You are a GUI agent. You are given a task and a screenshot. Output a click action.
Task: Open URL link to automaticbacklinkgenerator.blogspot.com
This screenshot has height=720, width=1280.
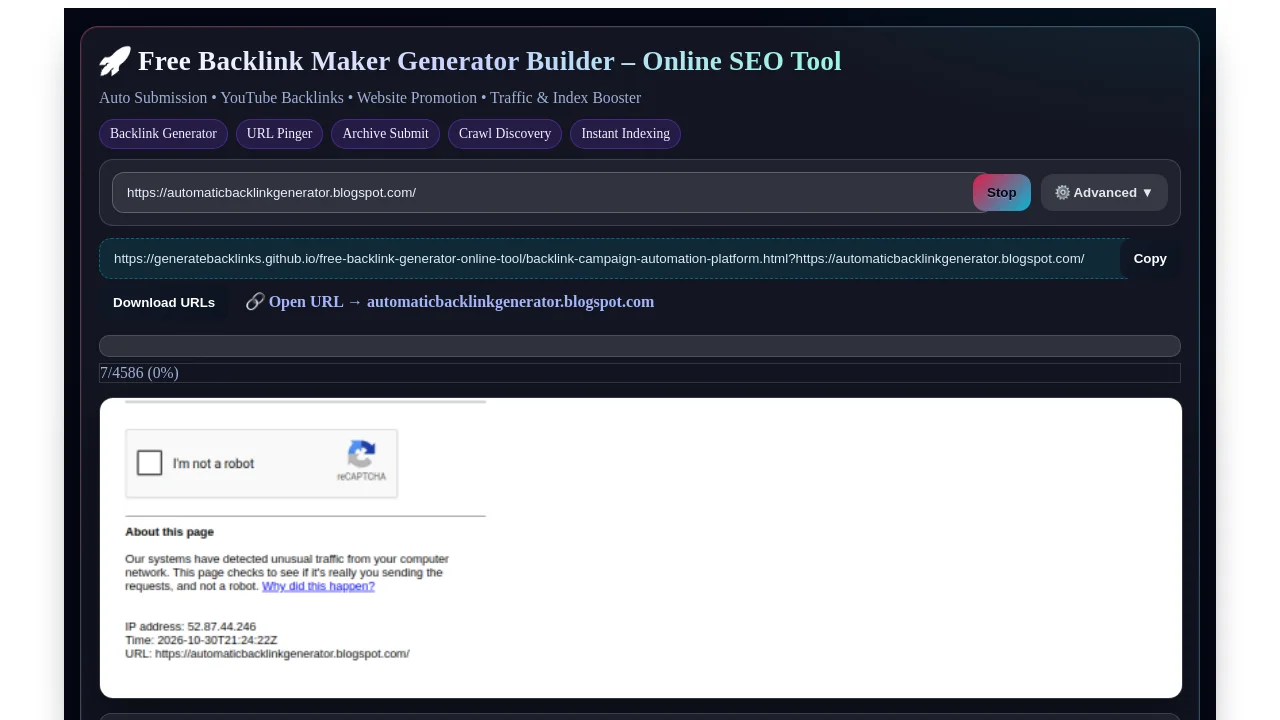pyautogui.click(x=450, y=302)
